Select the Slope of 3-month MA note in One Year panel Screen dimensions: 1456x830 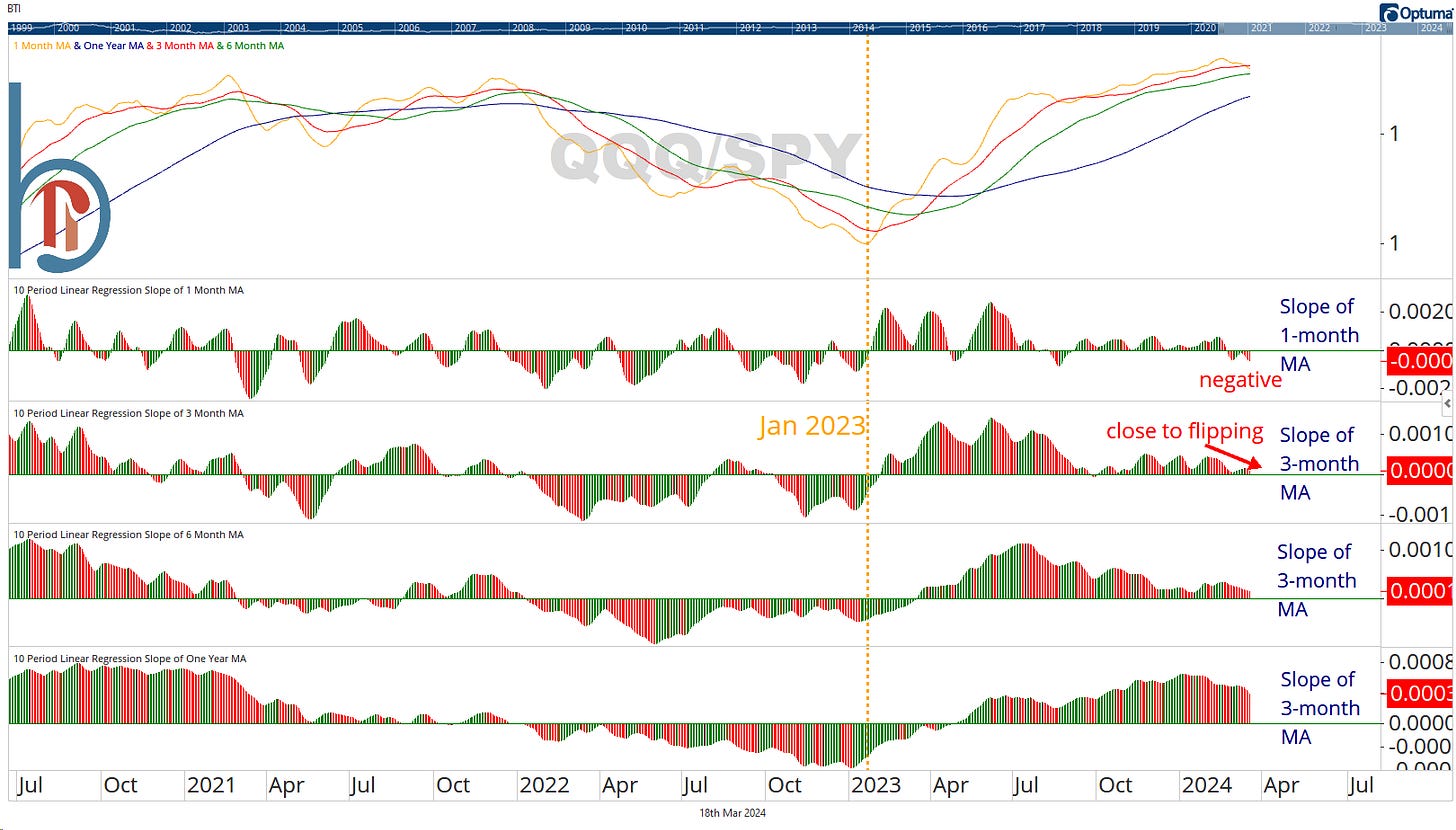point(1320,708)
